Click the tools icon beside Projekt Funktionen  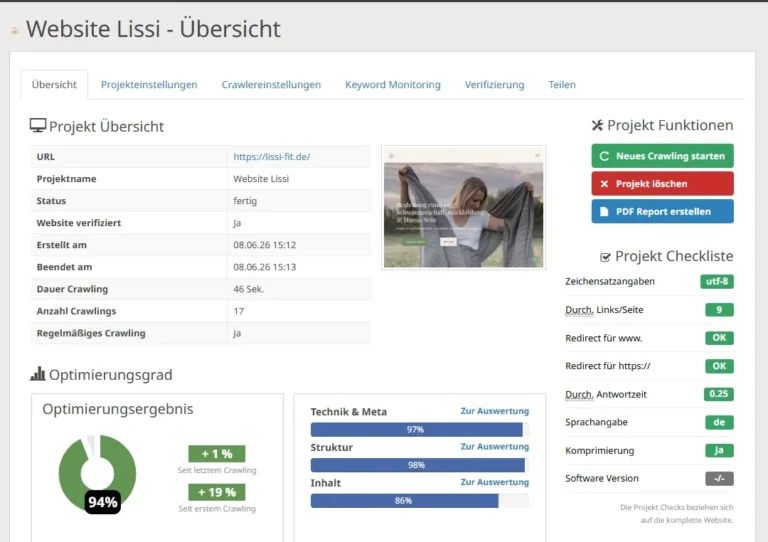point(597,125)
